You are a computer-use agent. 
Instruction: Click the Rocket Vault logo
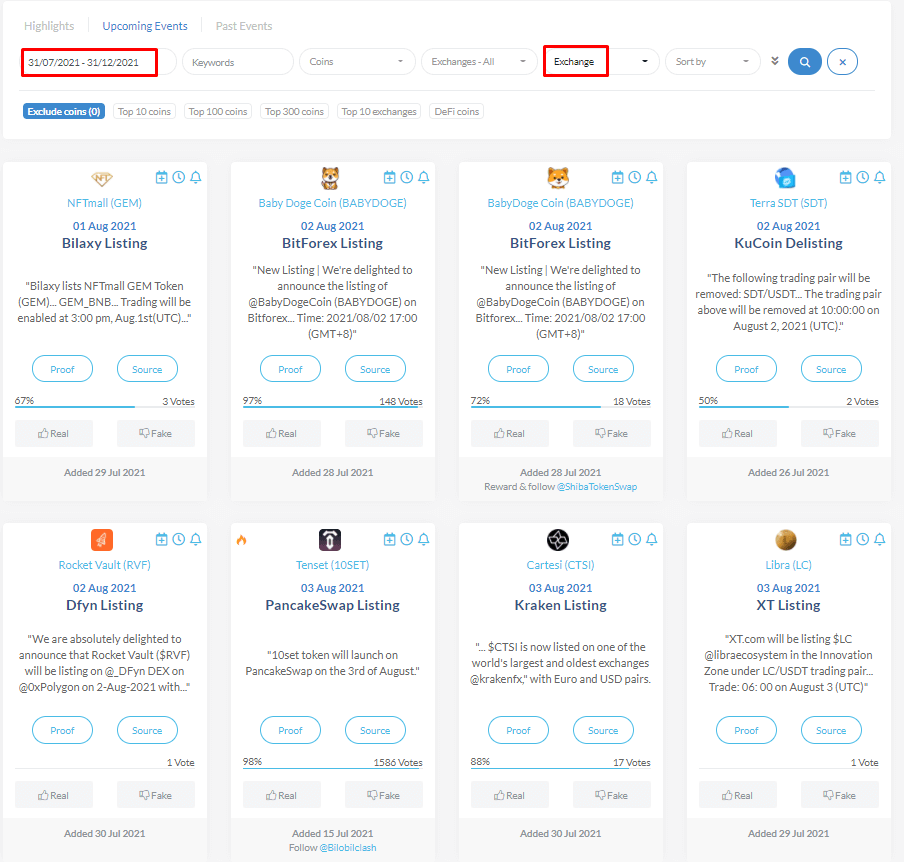pyautogui.click(x=102, y=540)
